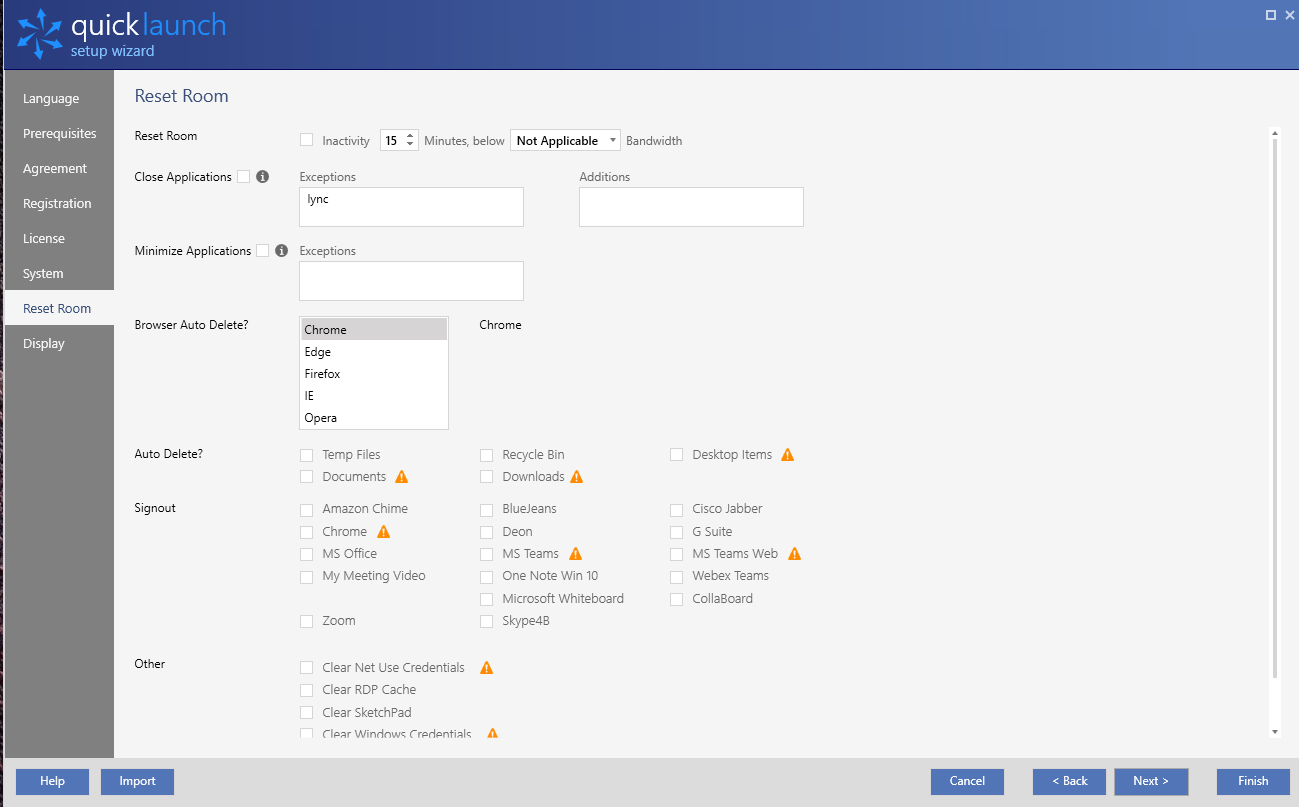1299x807 pixels.
Task: Click the warning icon next to Chrome signout
Action: 383,531
